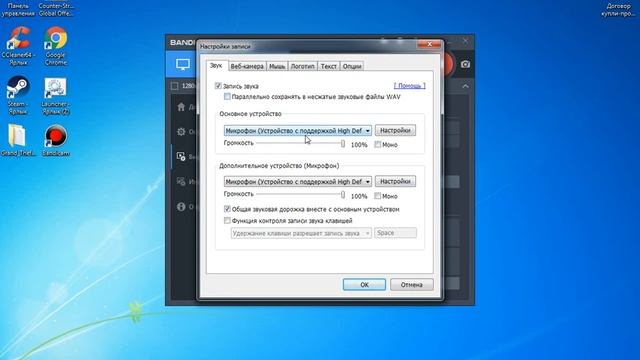Click the primary device Громкость slider handle
Screen dimensions: 640x360
coord(343,143)
